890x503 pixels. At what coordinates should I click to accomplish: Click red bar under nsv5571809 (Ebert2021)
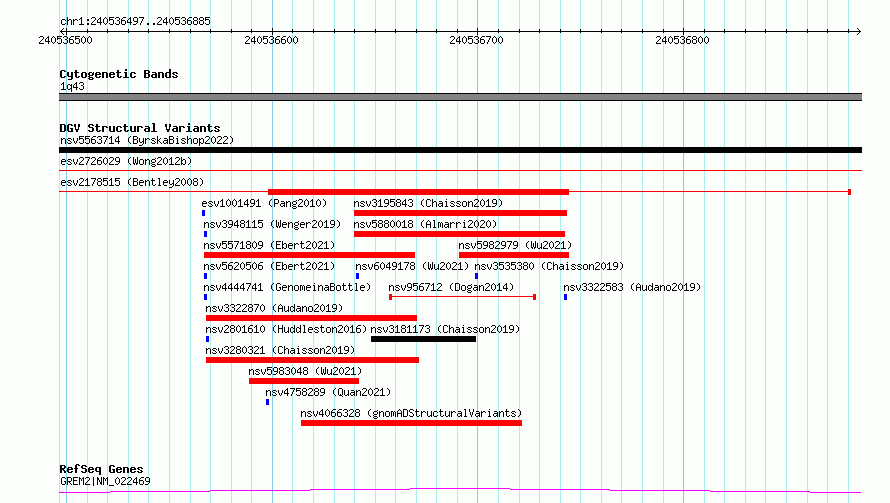pos(309,255)
